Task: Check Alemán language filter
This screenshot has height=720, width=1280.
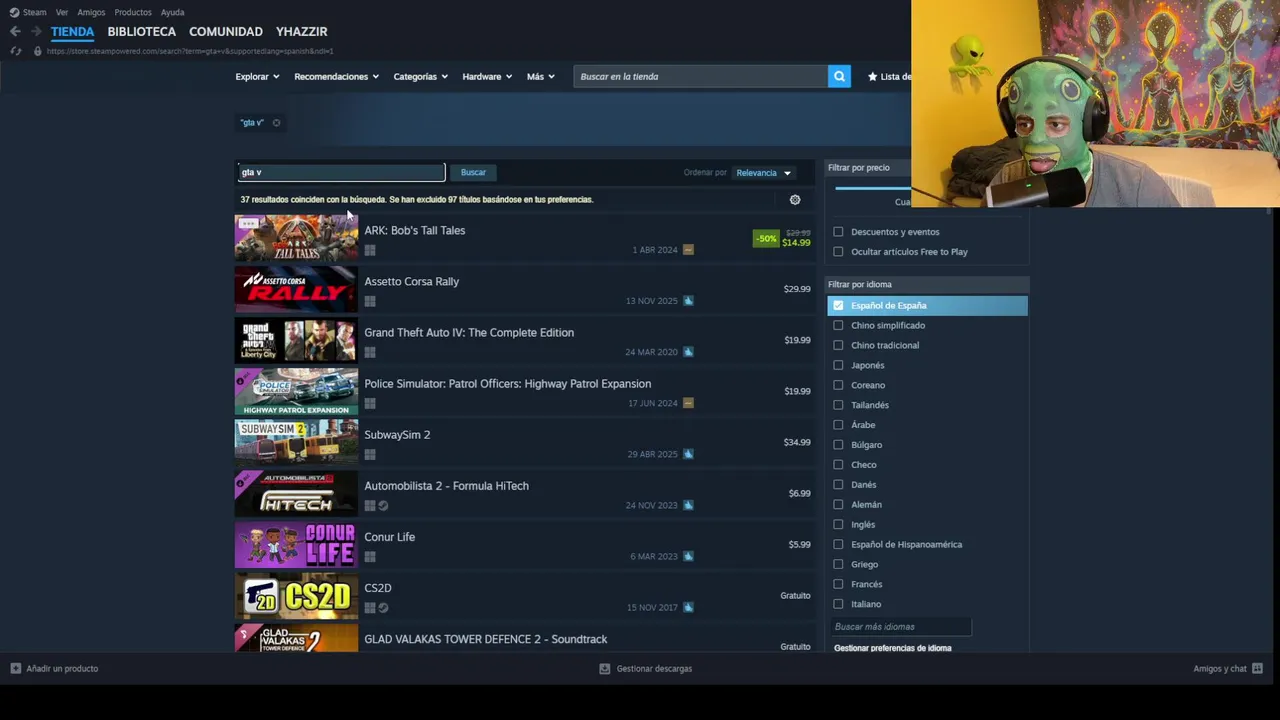Action: [x=838, y=504]
